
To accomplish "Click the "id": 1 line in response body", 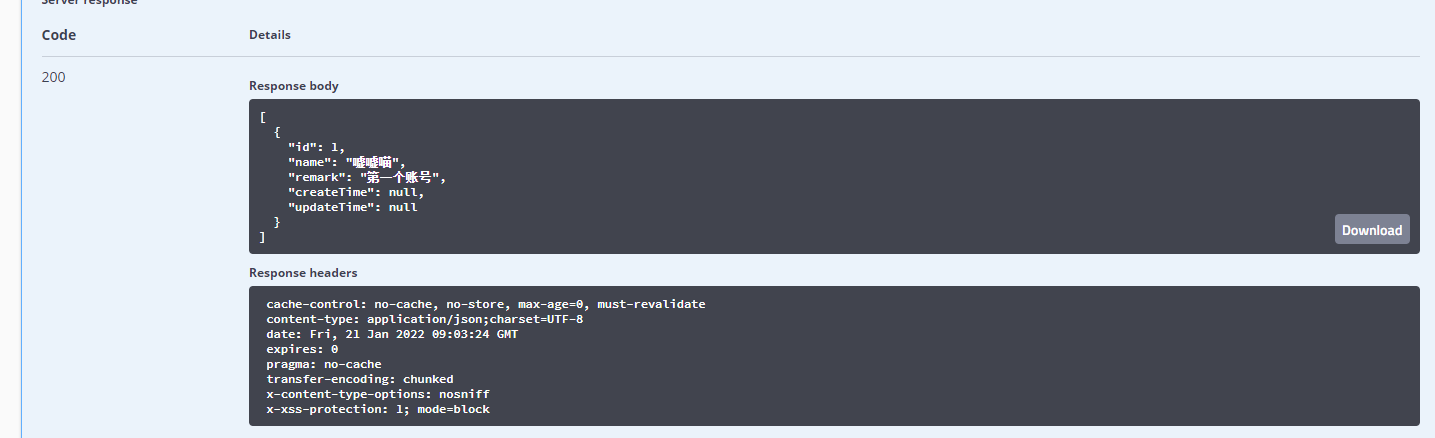I will point(316,147).
